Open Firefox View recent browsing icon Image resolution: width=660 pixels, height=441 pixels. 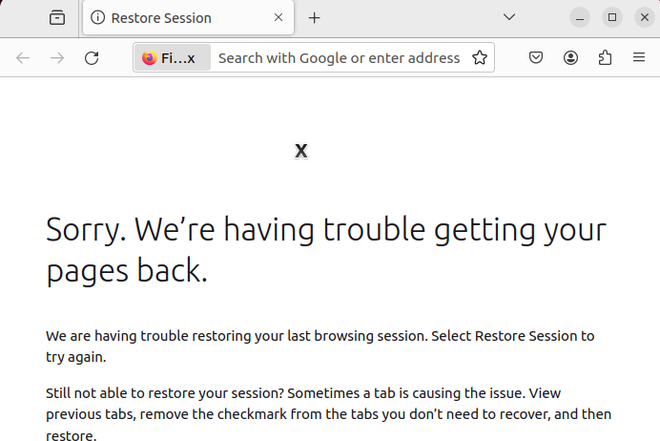pyautogui.click(x=57, y=18)
